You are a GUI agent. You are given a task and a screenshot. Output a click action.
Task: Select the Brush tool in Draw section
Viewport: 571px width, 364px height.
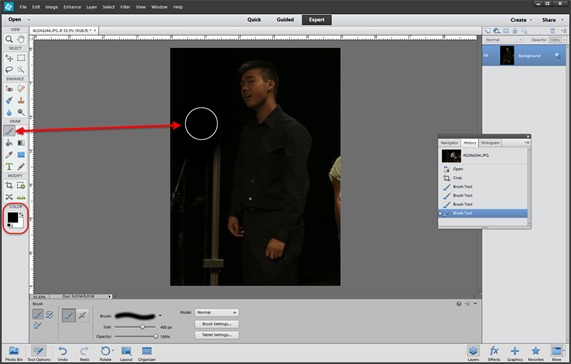pyautogui.click(x=9, y=130)
